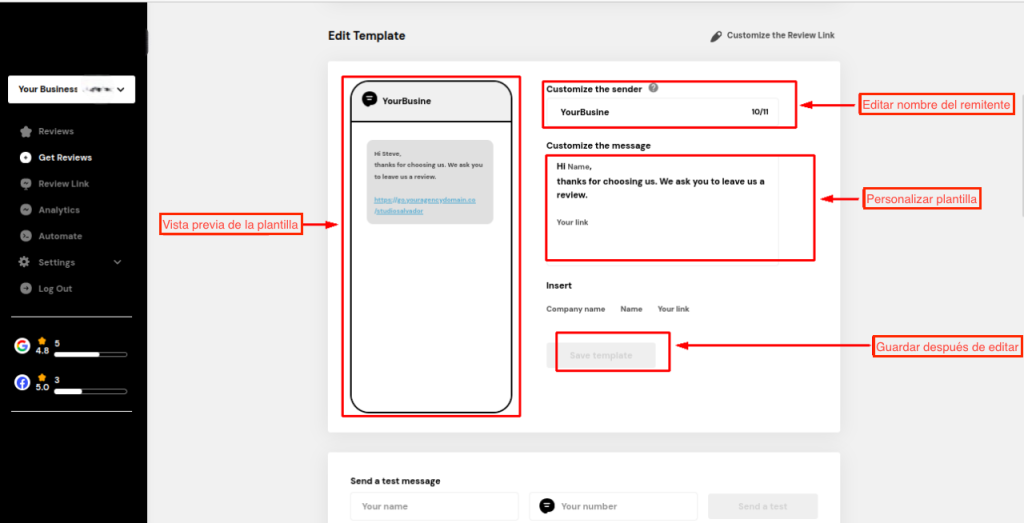Insert the Your link placeholder
Screen dimensions: 1024x523
tap(673, 309)
